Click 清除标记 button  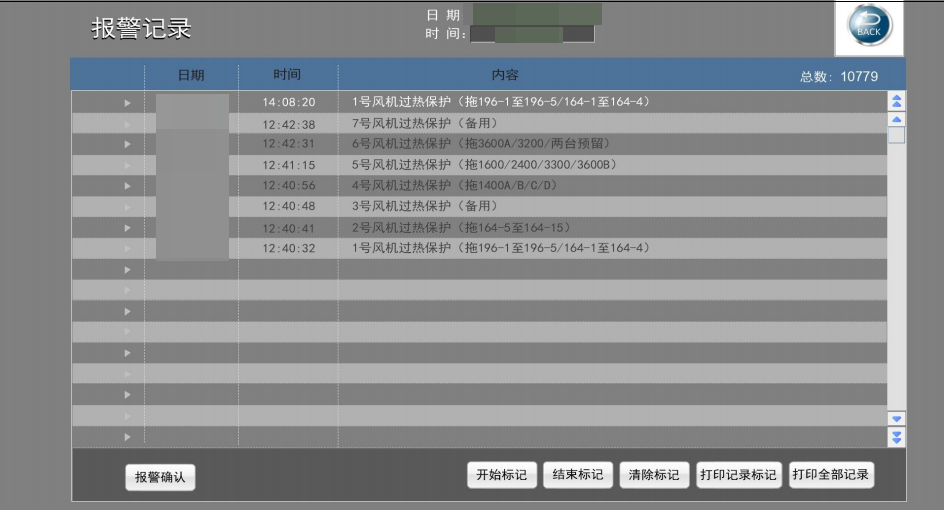(654, 475)
